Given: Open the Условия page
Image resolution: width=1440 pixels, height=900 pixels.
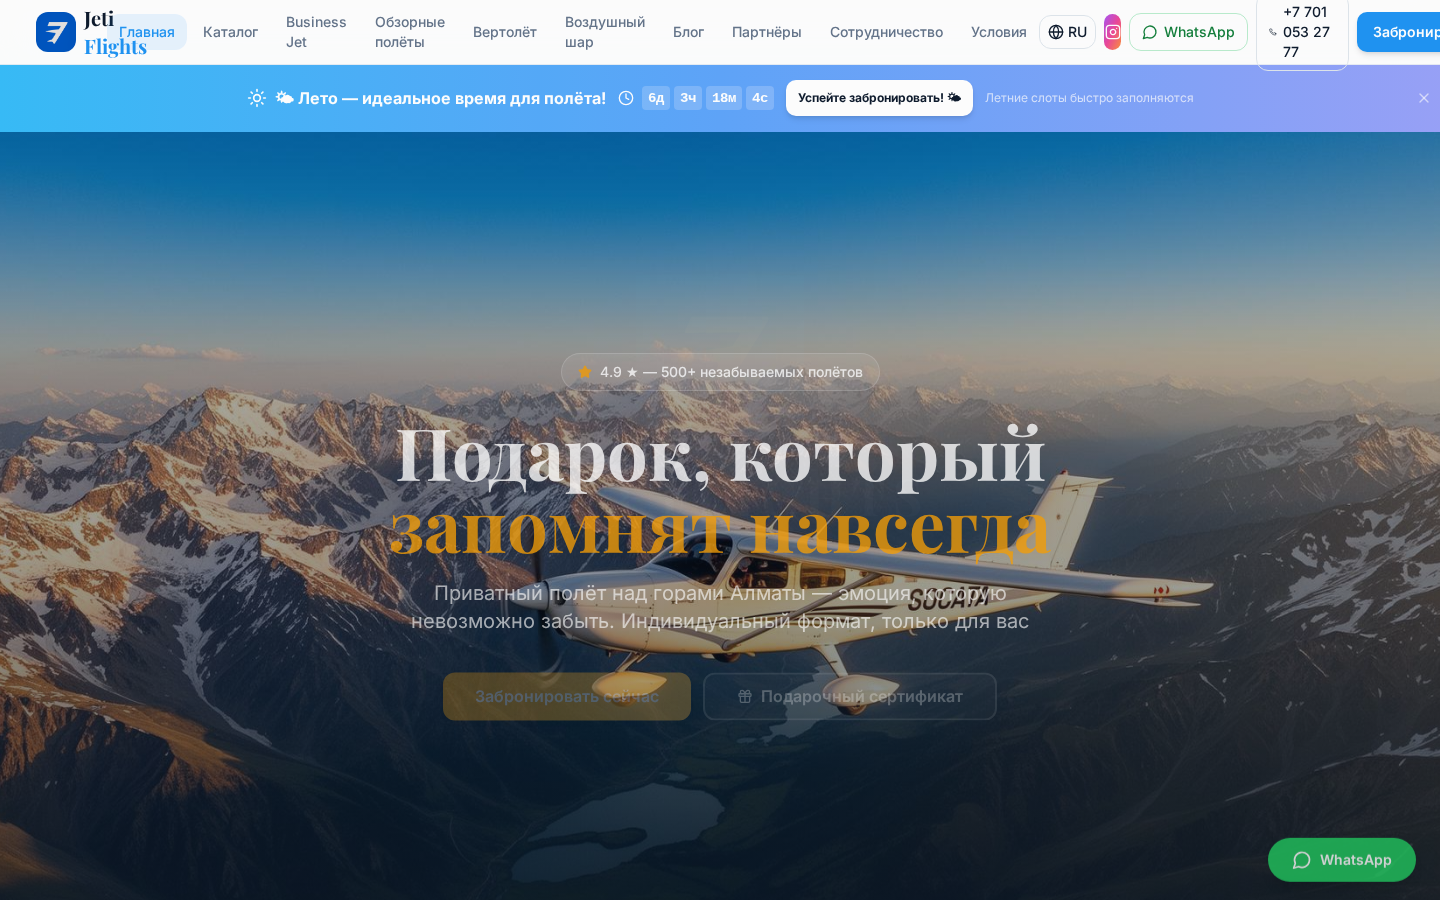Looking at the screenshot, I should (998, 32).
